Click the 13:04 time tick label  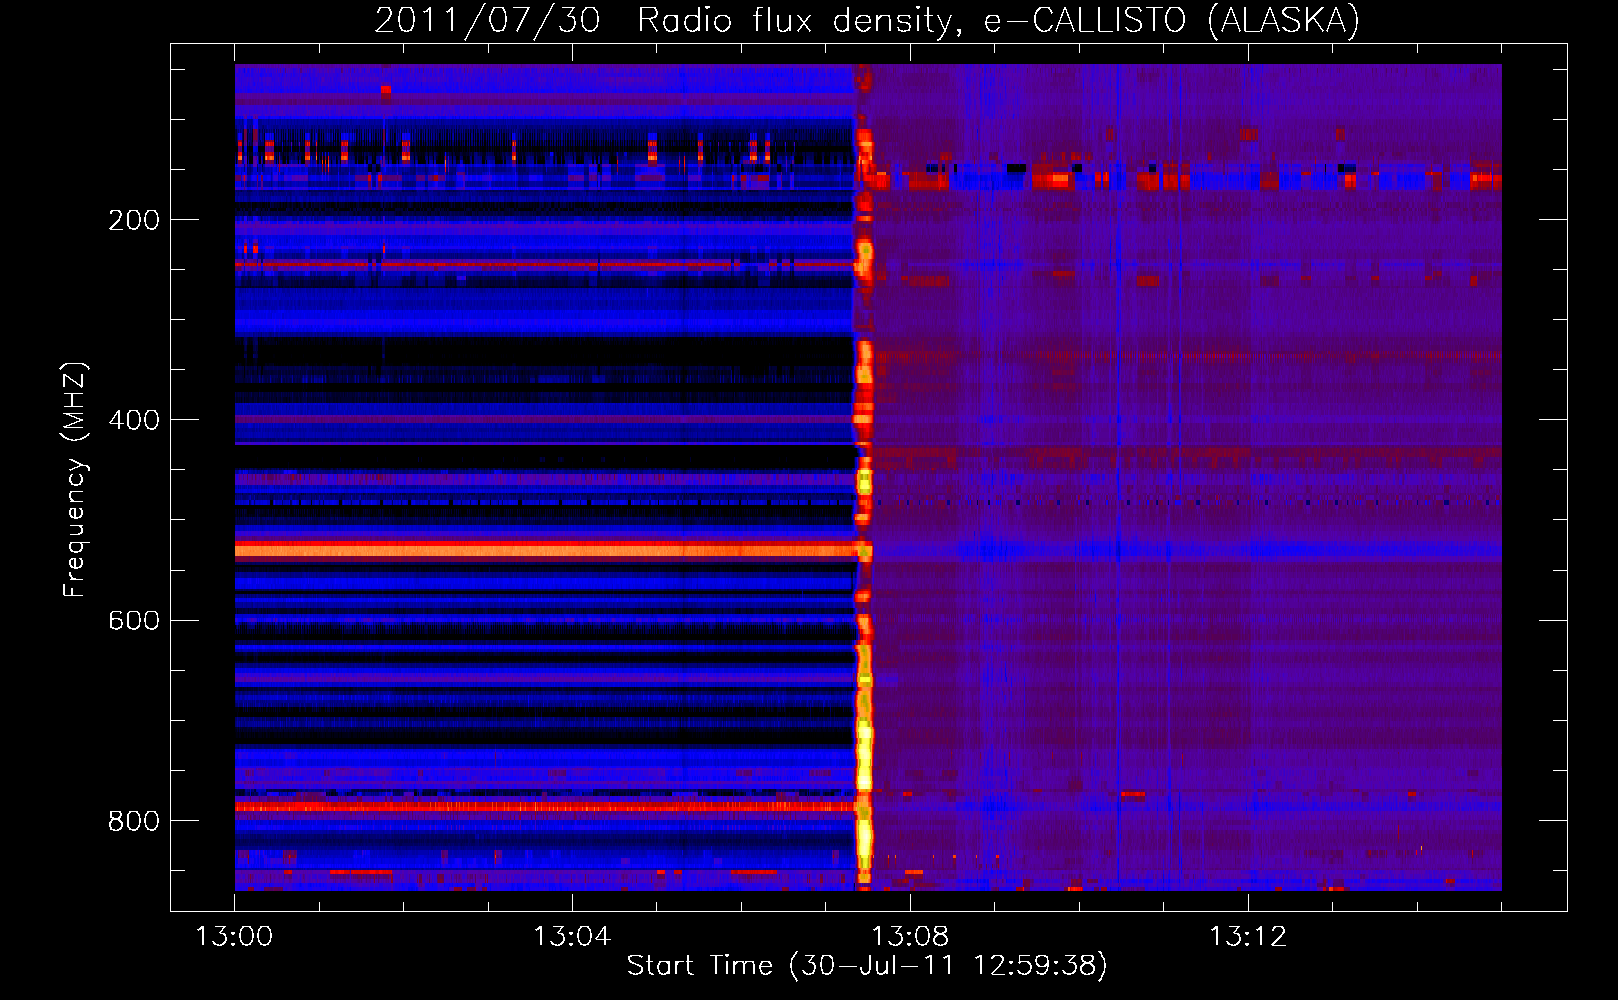click(x=572, y=936)
